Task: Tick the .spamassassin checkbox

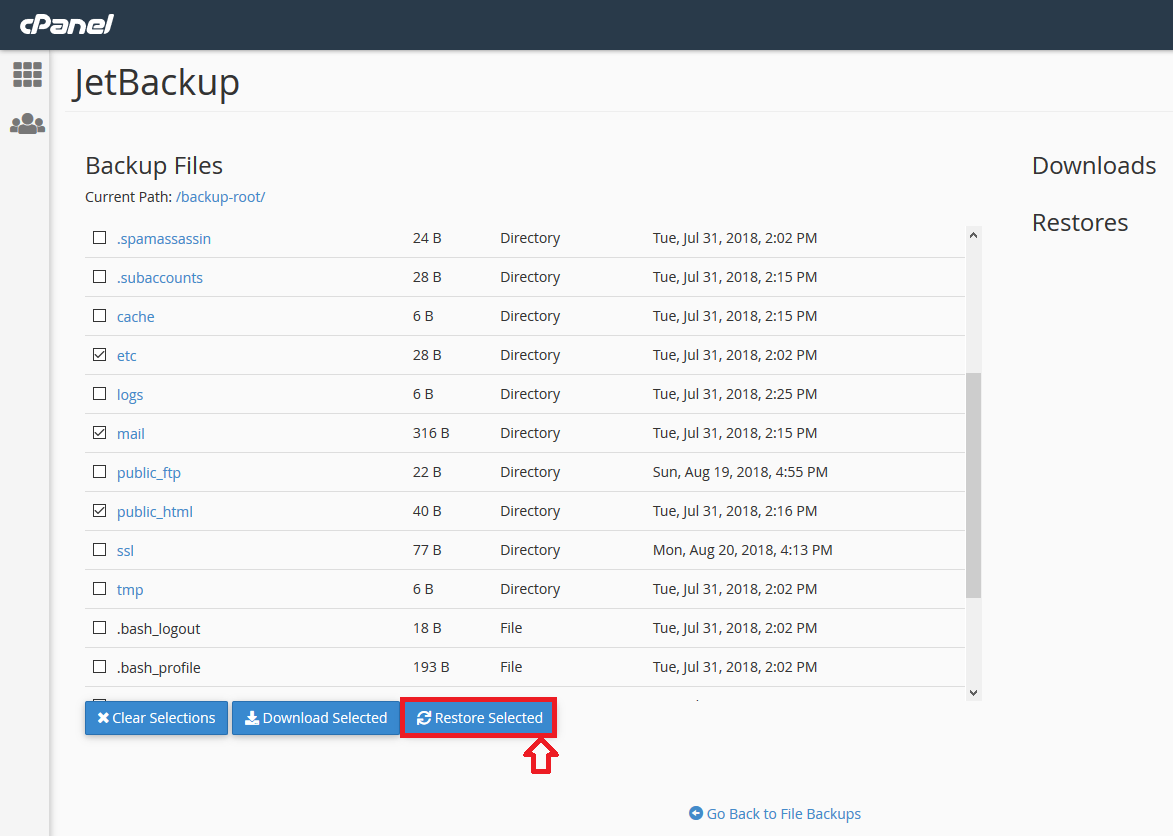Action: coord(99,238)
